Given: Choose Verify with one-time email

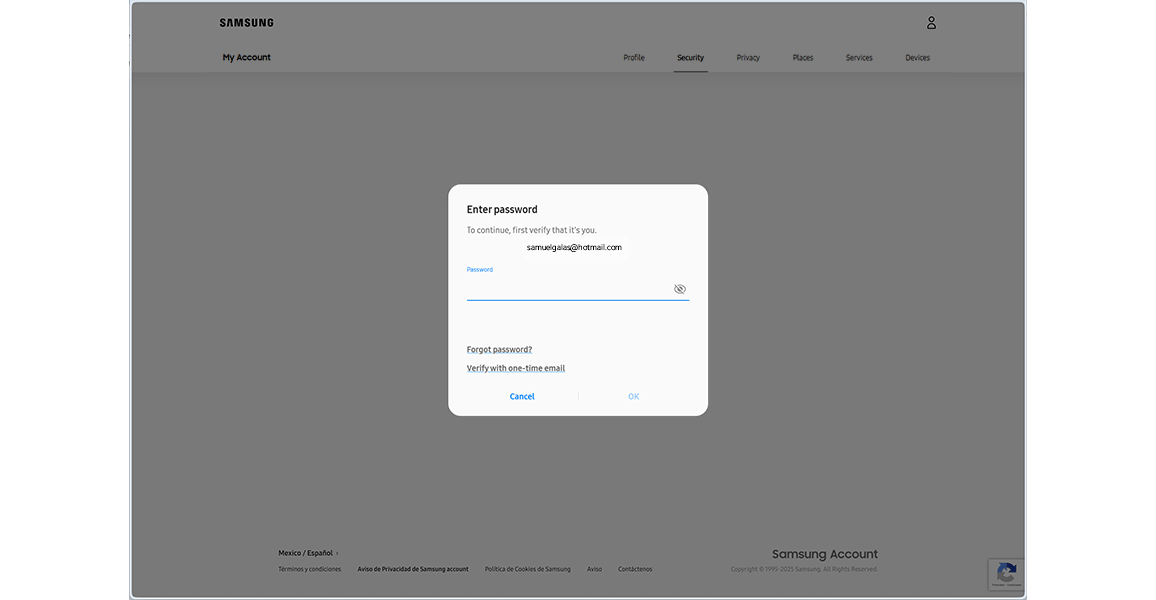Looking at the screenshot, I should [515, 367].
